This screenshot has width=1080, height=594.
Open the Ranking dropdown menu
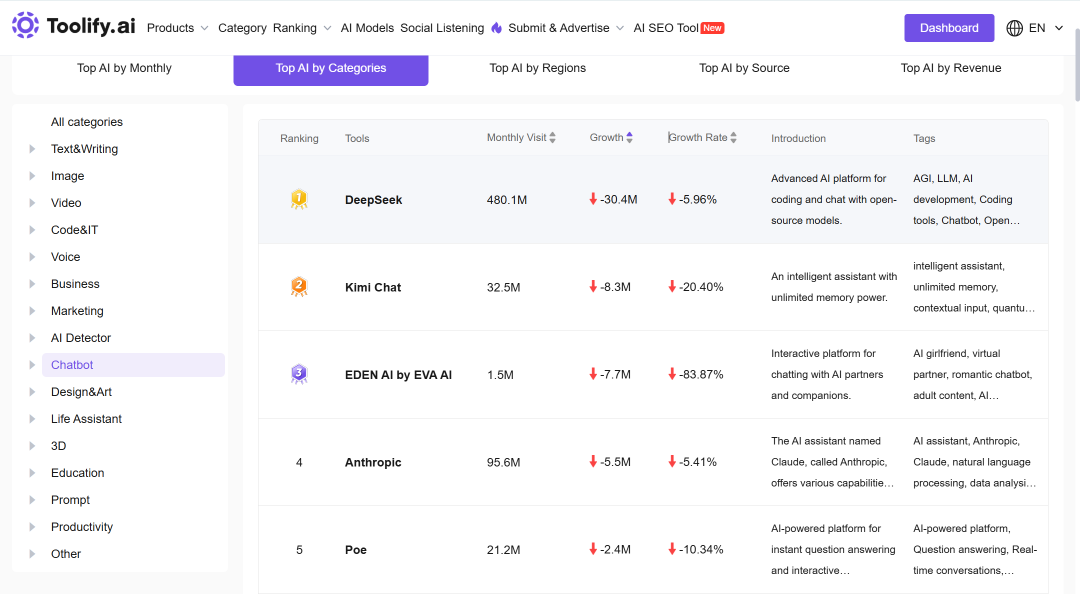(302, 28)
